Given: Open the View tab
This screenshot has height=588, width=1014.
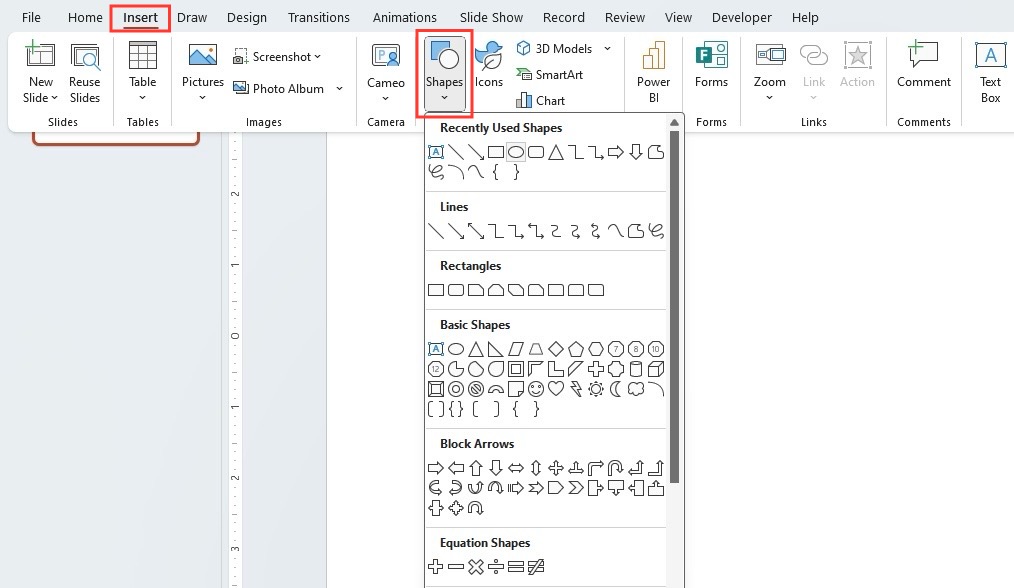Looking at the screenshot, I should 678,17.
